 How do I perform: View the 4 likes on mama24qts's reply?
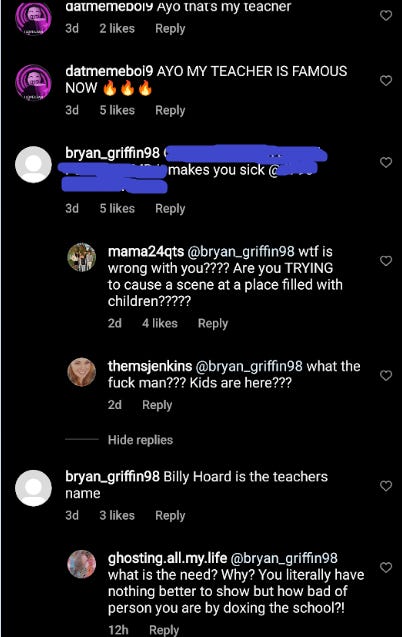160,323
